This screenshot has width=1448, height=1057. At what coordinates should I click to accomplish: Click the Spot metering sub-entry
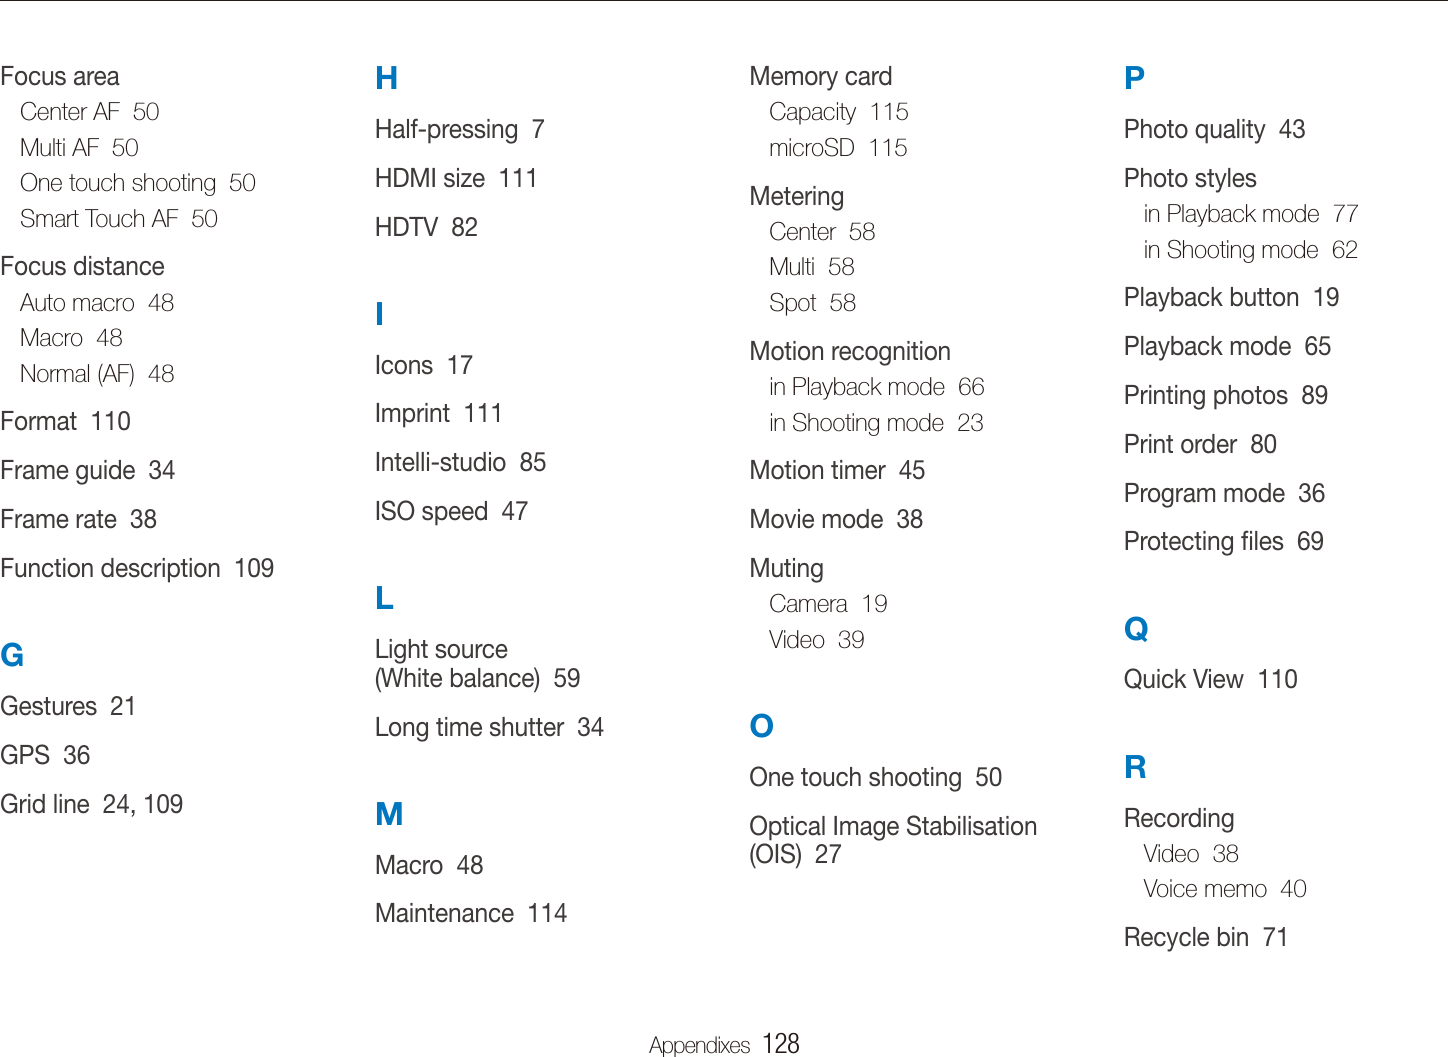pos(812,303)
